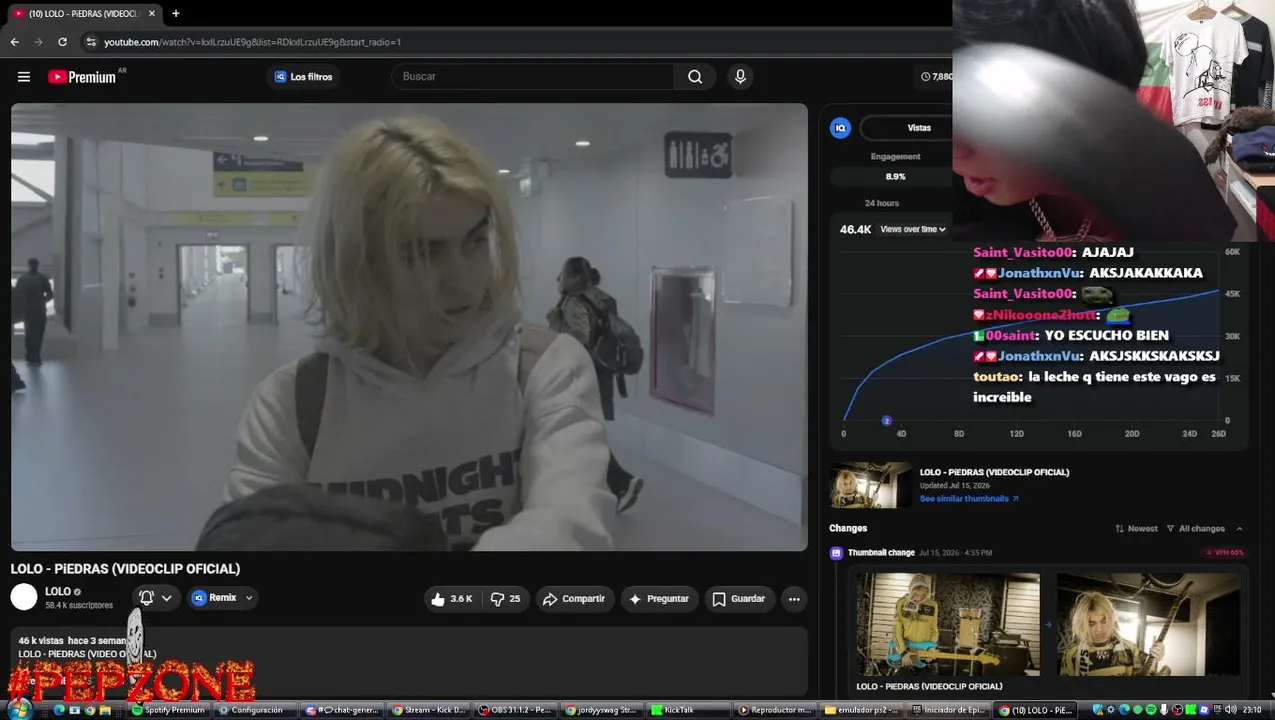1275x720 pixels.
Task: Play or pause the video player
Action: pyautogui.click(x=409, y=327)
